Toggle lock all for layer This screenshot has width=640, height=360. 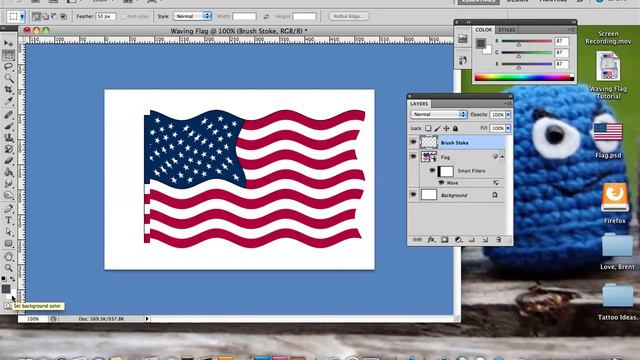click(x=456, y=128)
